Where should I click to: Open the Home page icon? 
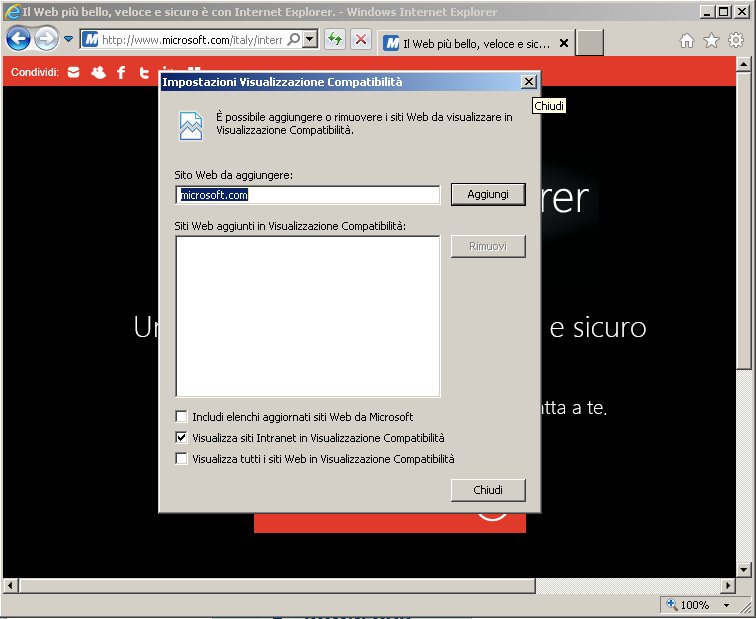(687, 41)
